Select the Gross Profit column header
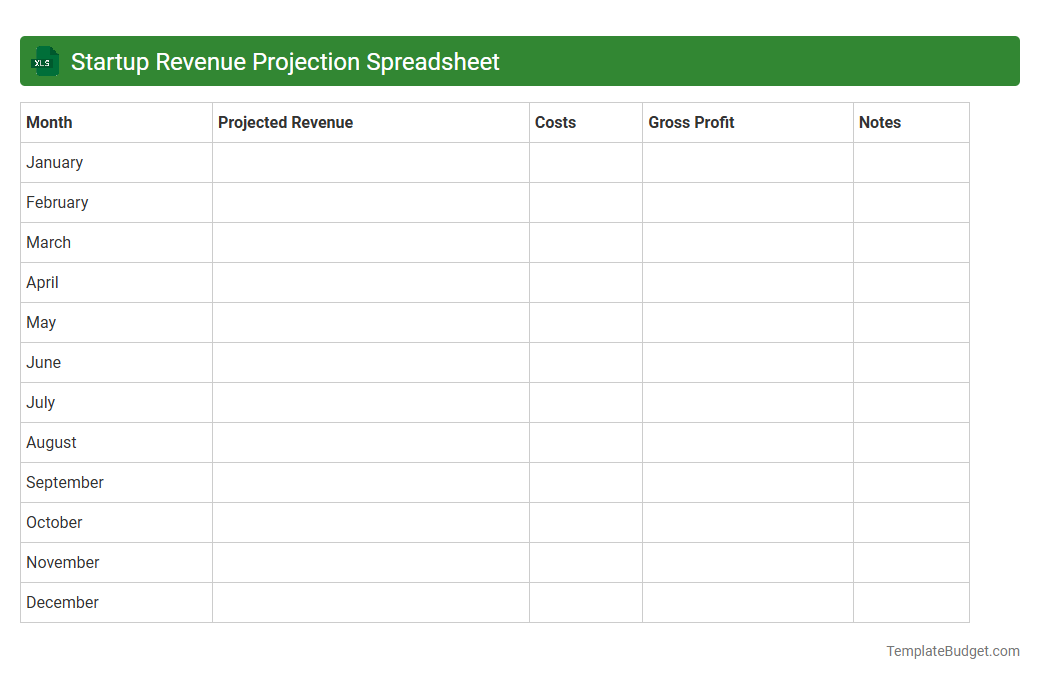 click(691, 122)
